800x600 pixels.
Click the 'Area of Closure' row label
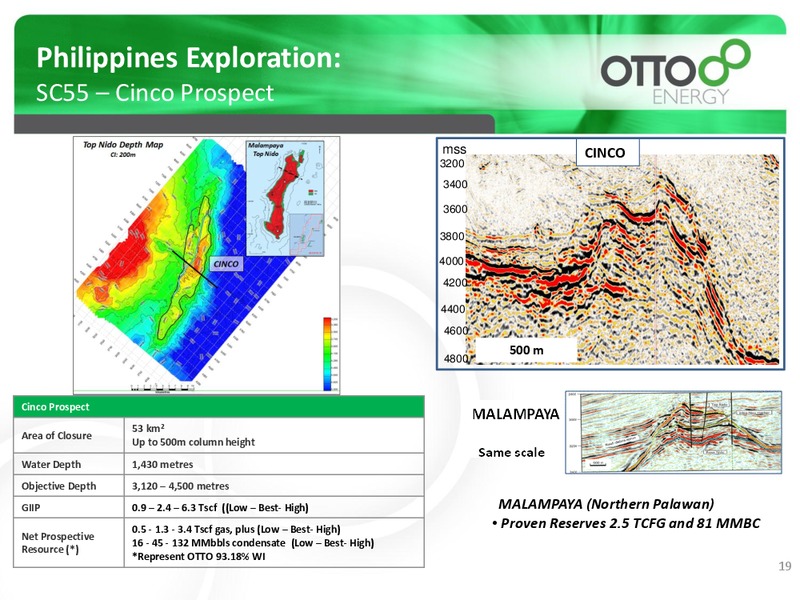pyautogui.click(x=57, y=436)
